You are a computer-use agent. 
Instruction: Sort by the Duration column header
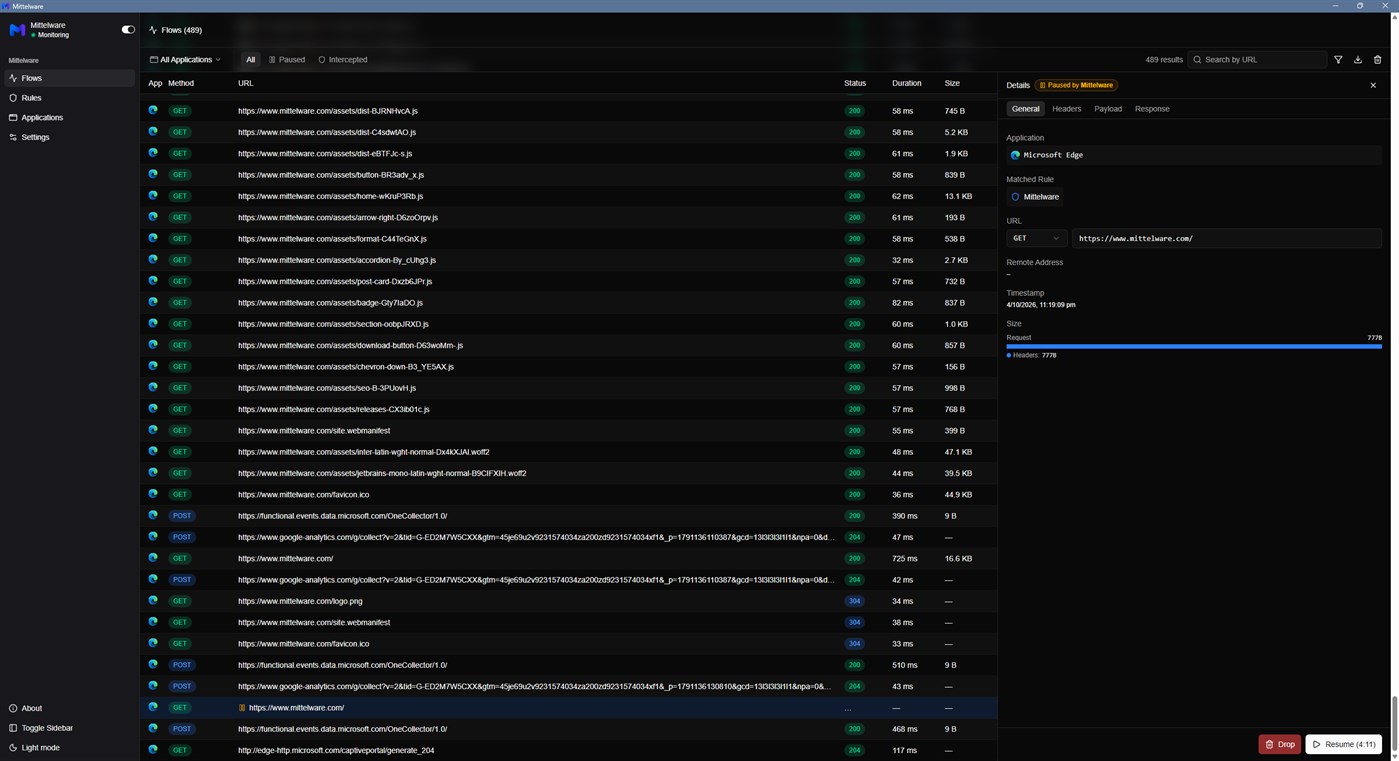coord(906,83)
